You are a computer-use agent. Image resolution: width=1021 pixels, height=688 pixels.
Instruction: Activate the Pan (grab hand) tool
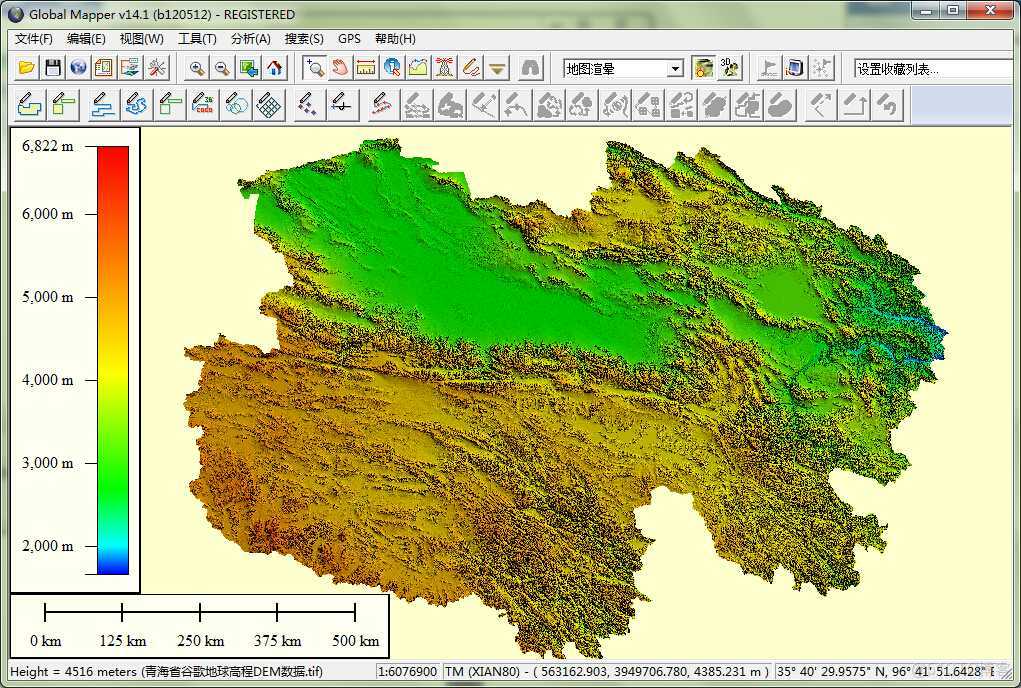click(340, 69)
